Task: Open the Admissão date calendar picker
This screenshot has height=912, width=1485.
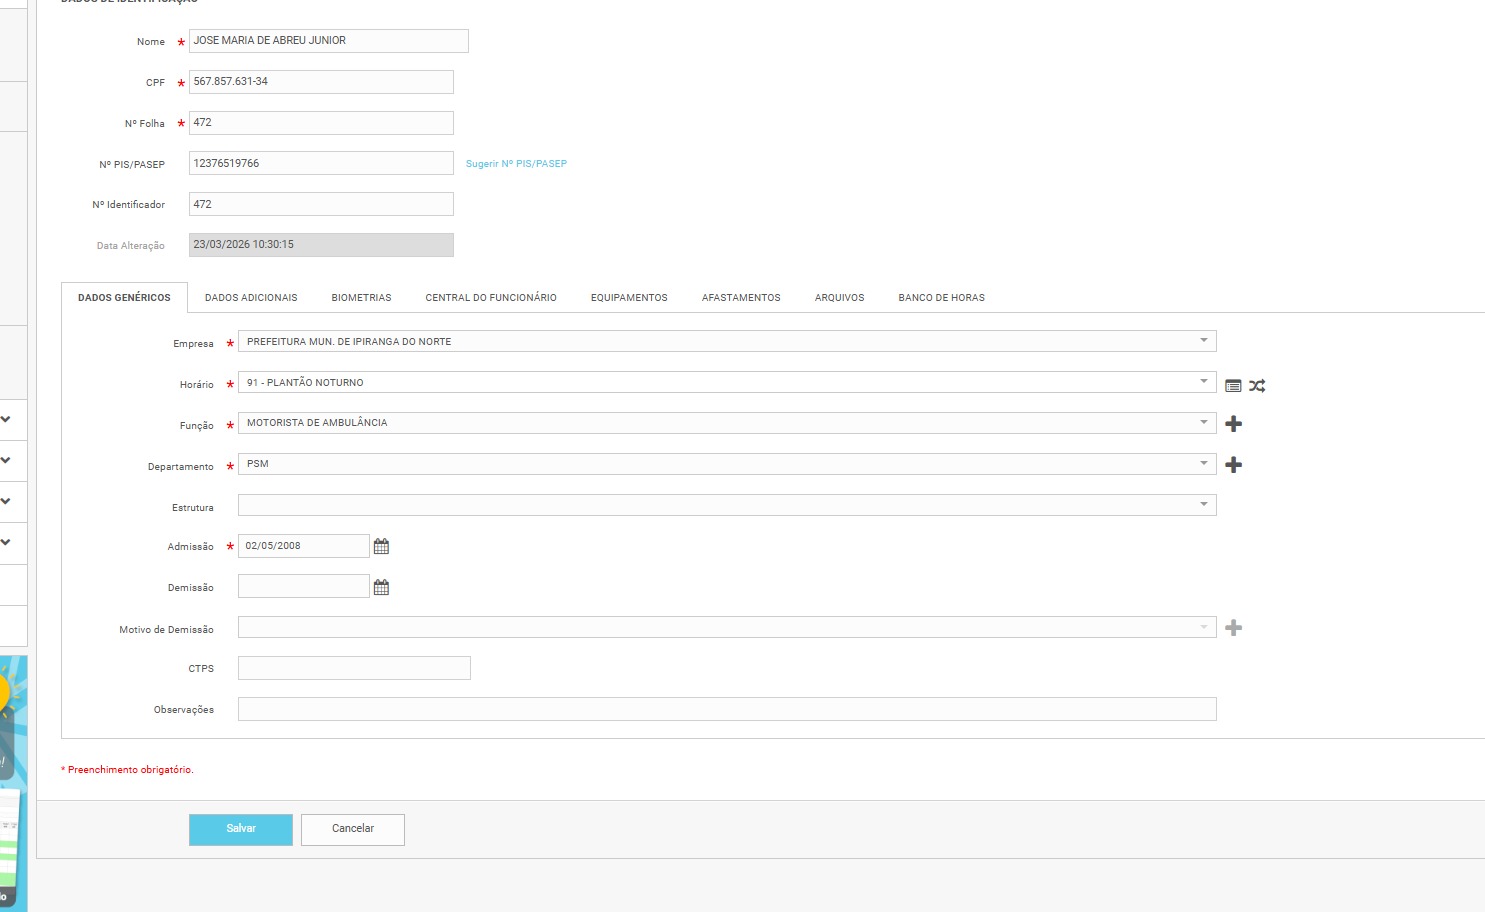Action: [x=381, y=546]
